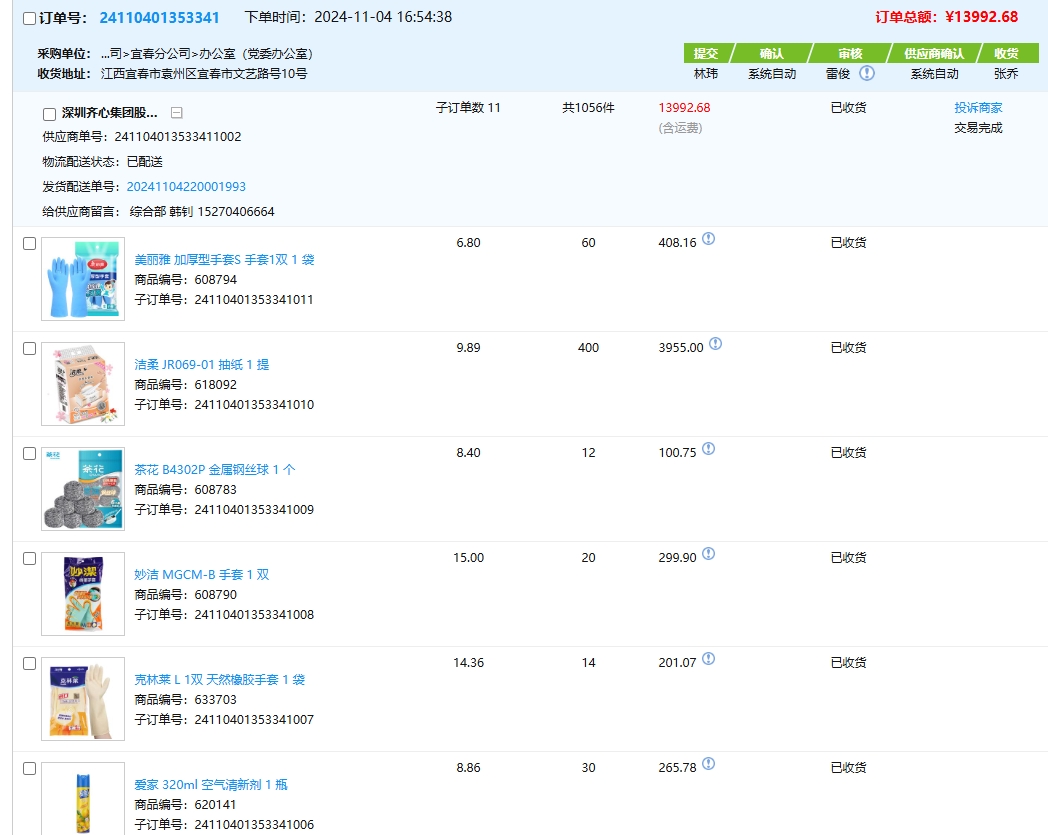Click sub-order number 24110401353341008
The width and height of the screenshot is (1048, 835).
pyautogui.click(x=254, y=614)
